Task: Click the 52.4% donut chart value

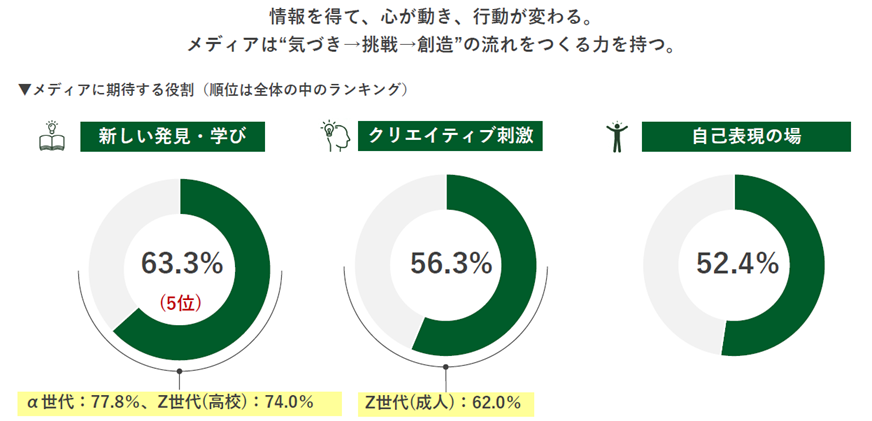Action: pos(737,263)
